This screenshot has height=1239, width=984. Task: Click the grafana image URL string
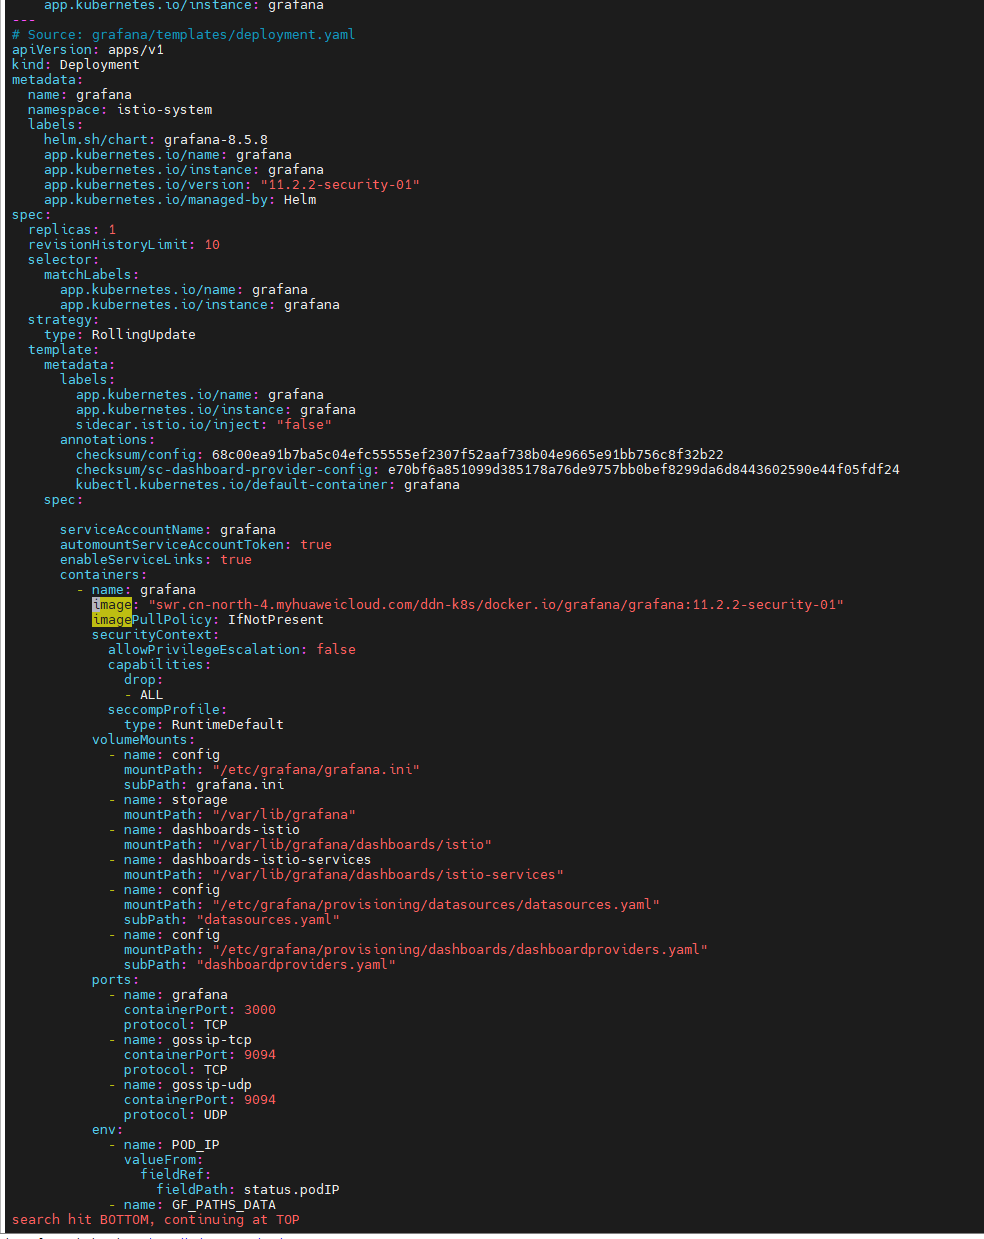(x=496, y=604)
